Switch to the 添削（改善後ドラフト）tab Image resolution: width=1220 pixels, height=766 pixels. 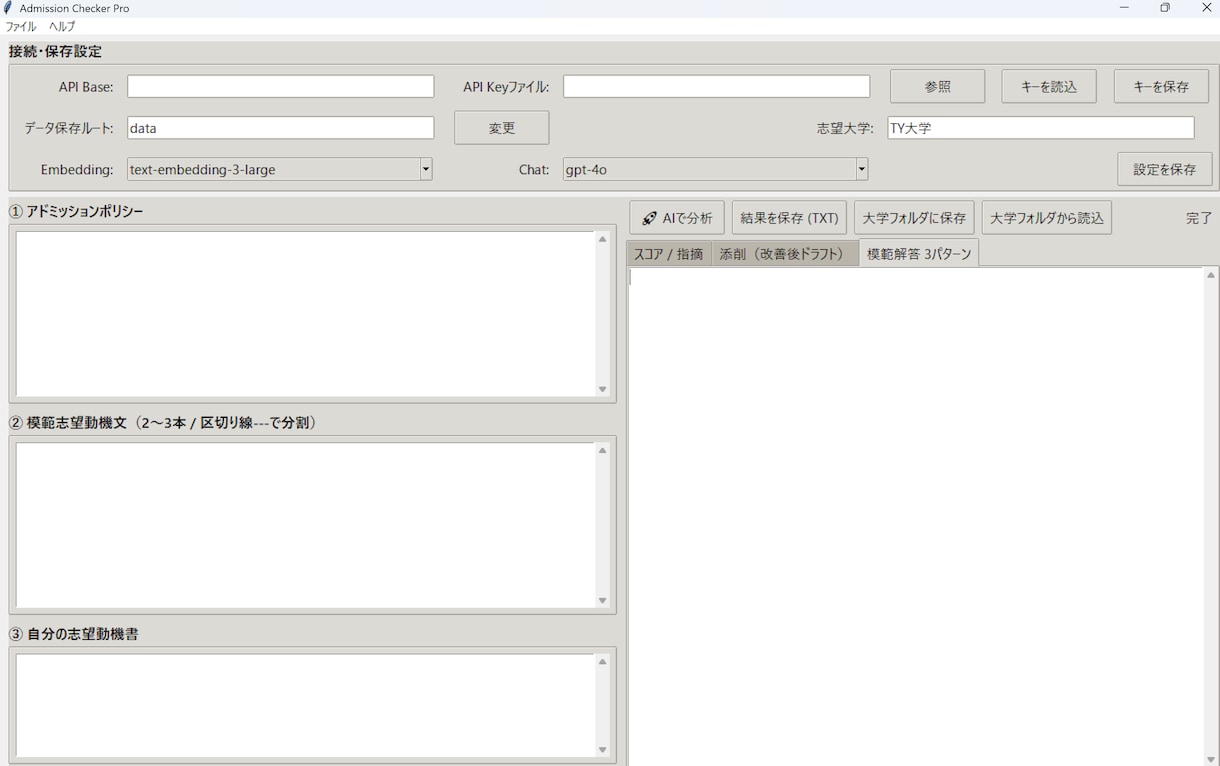click(784, 254)
